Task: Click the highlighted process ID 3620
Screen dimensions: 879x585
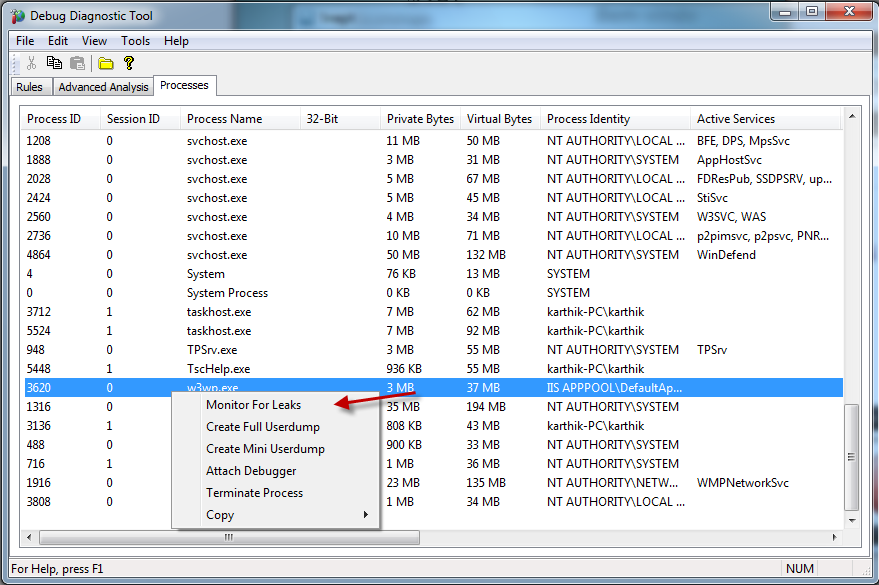Action: click(39, 388)
